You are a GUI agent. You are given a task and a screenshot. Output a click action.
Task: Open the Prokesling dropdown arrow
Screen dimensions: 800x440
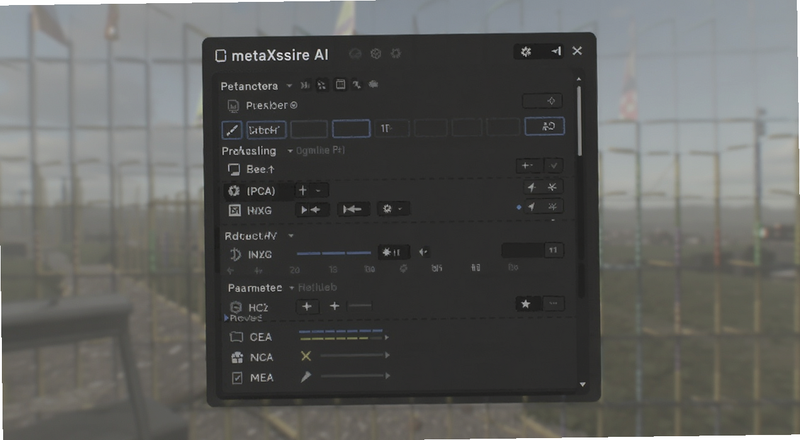[290, 151]
